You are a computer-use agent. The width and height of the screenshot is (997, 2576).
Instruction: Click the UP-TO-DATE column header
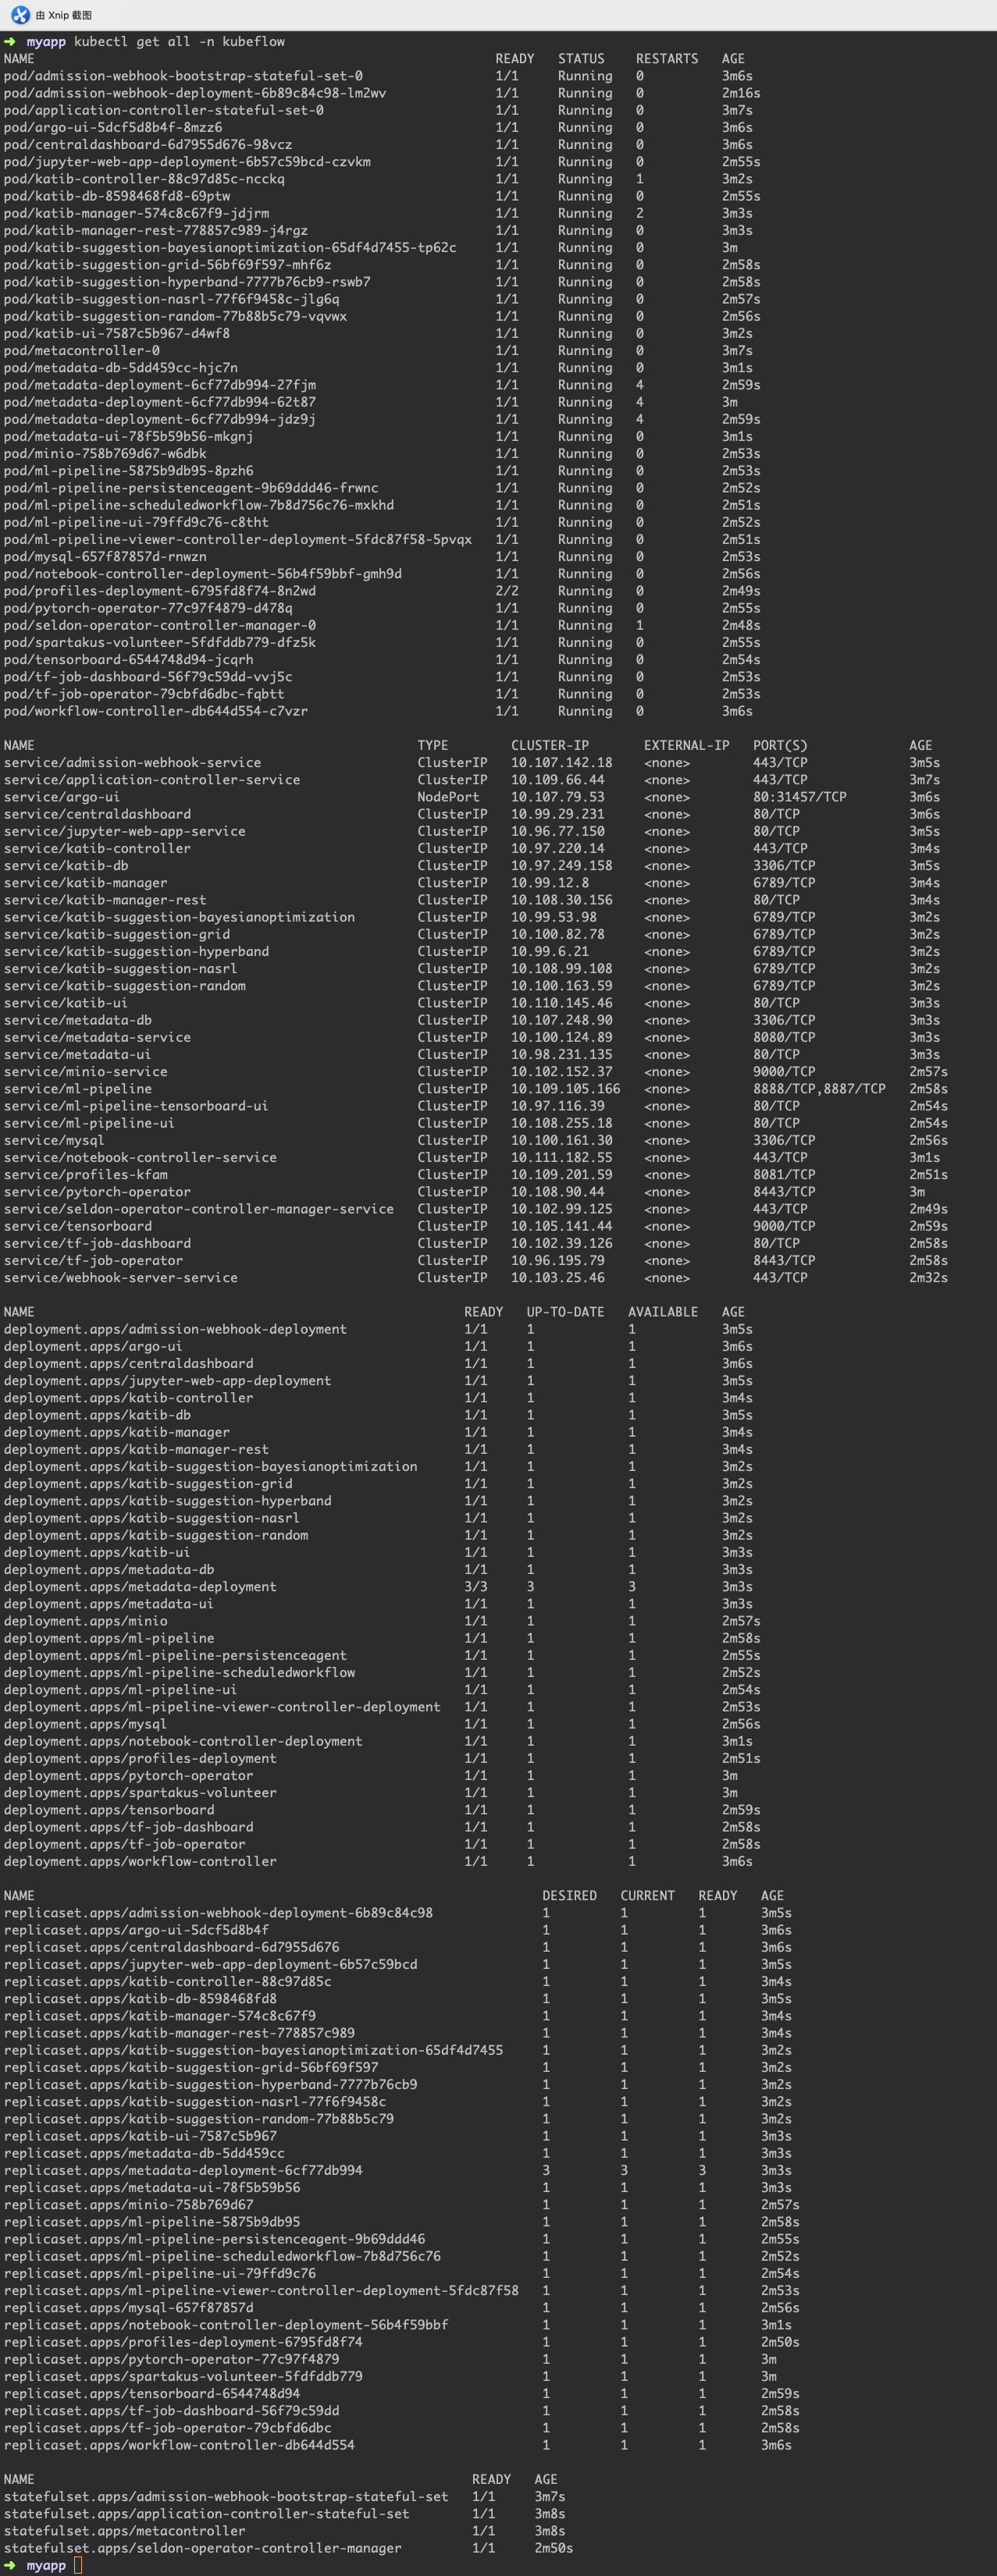[565, 1312]
